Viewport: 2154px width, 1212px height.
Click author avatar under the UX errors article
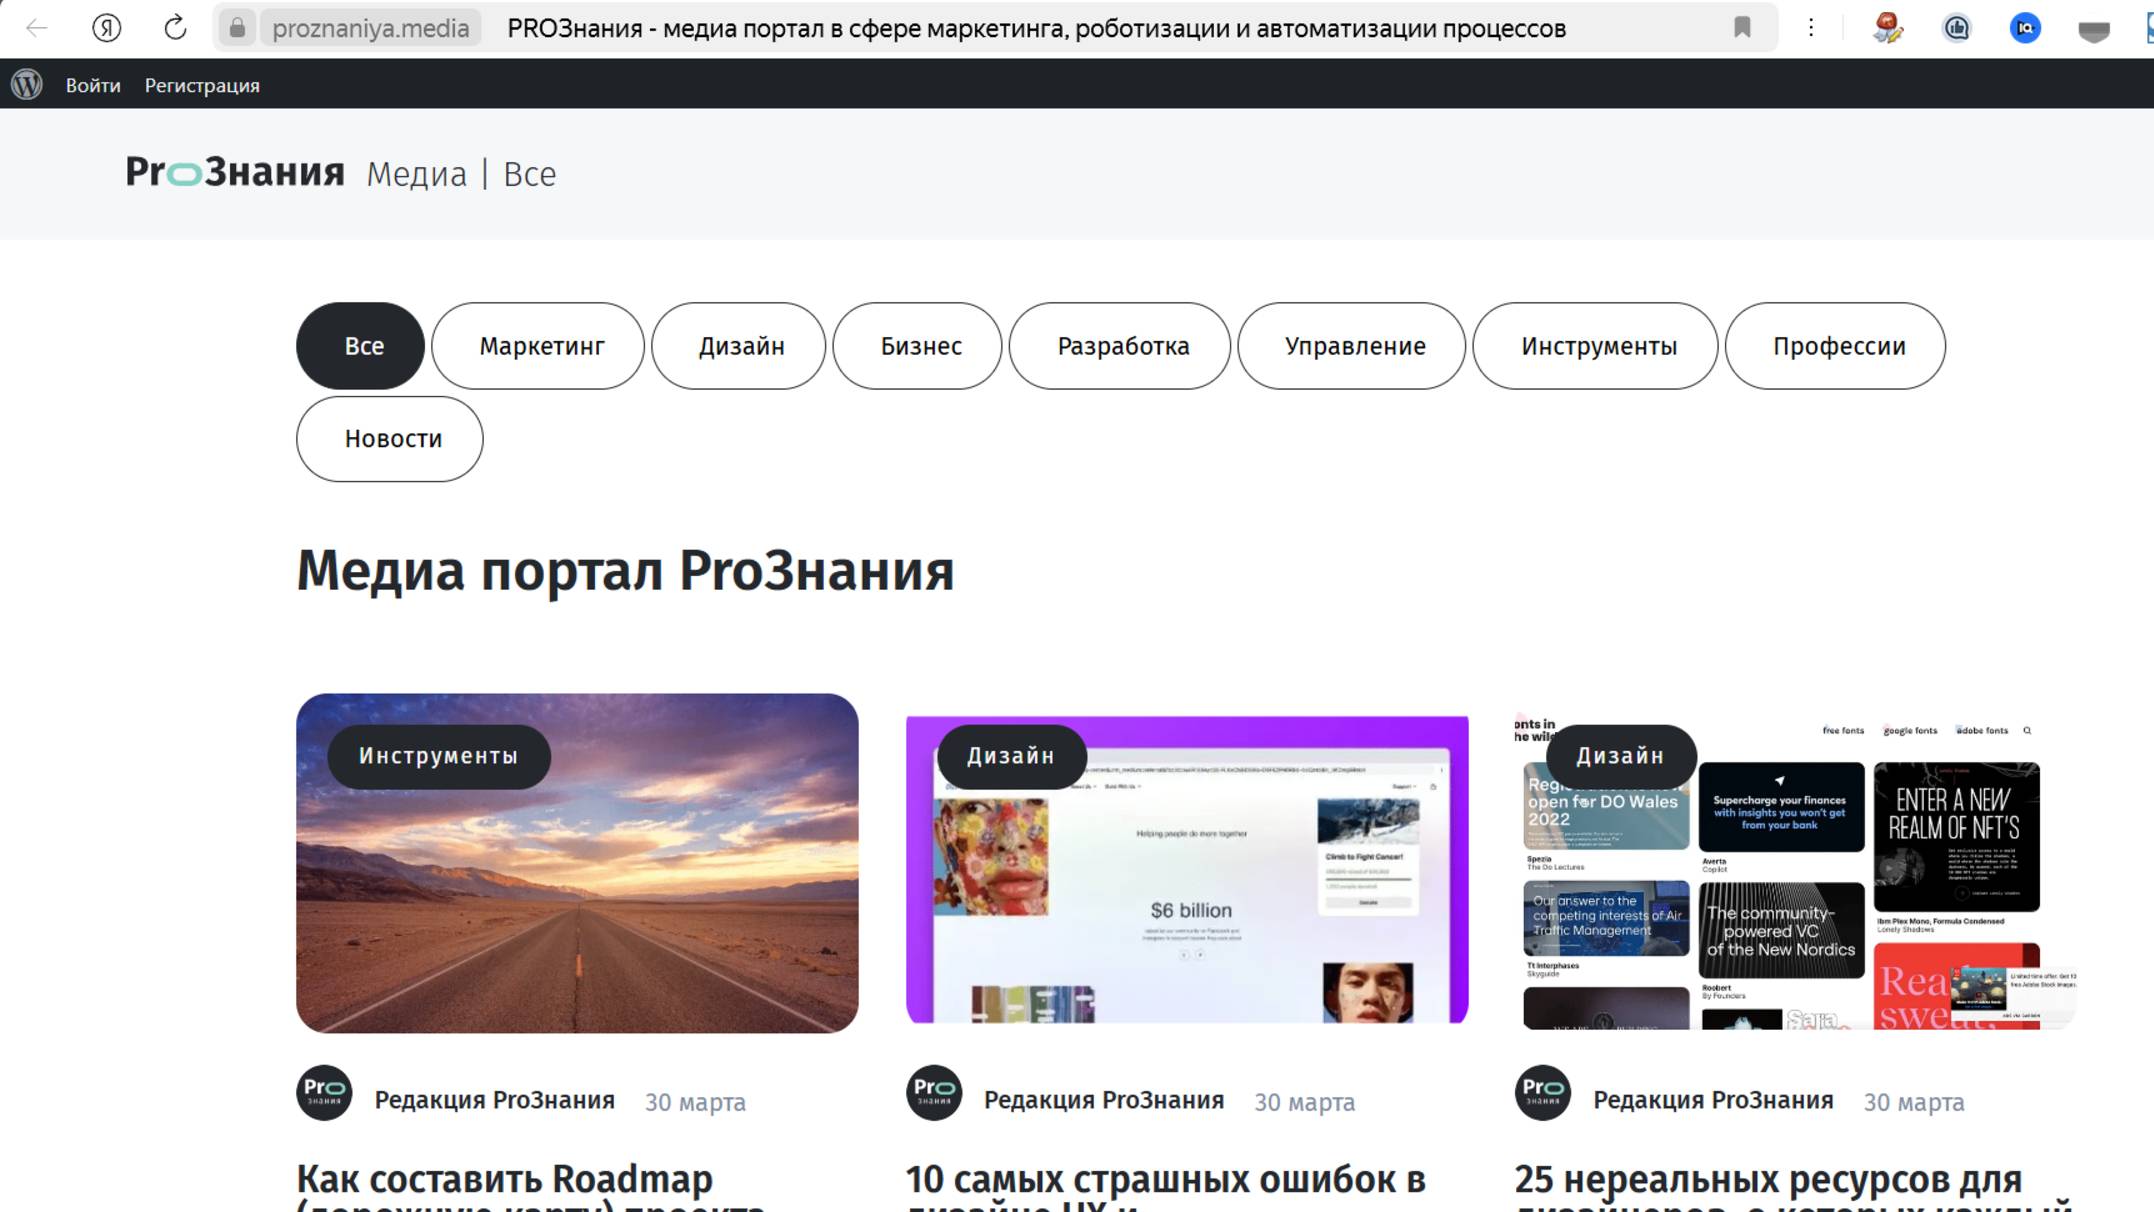934,1092
